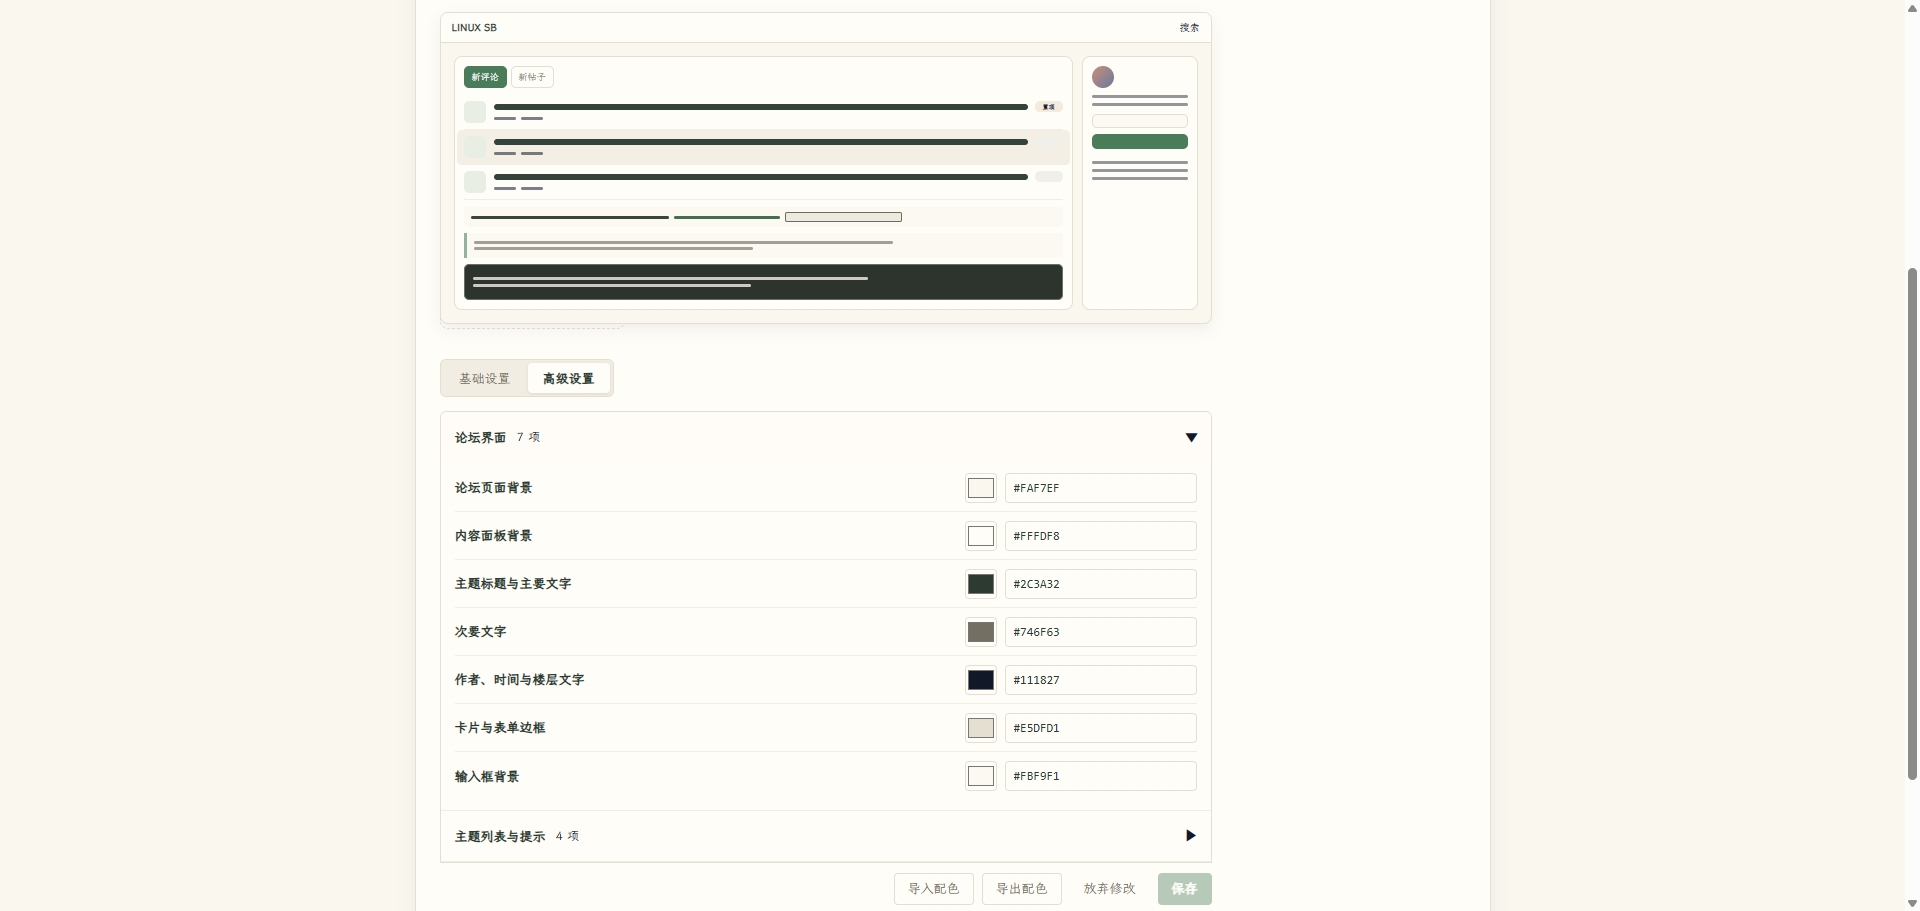
Task: Focus the #FAF7EF hex input field
Action: (x=1101, y=488)
